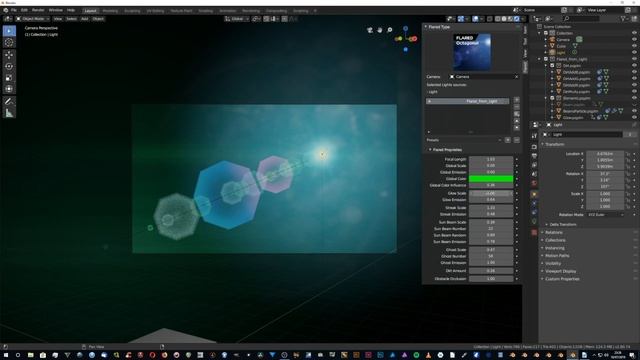Adjust the Ghost Number slider
The image size is (640, 360).
point(491,256)
